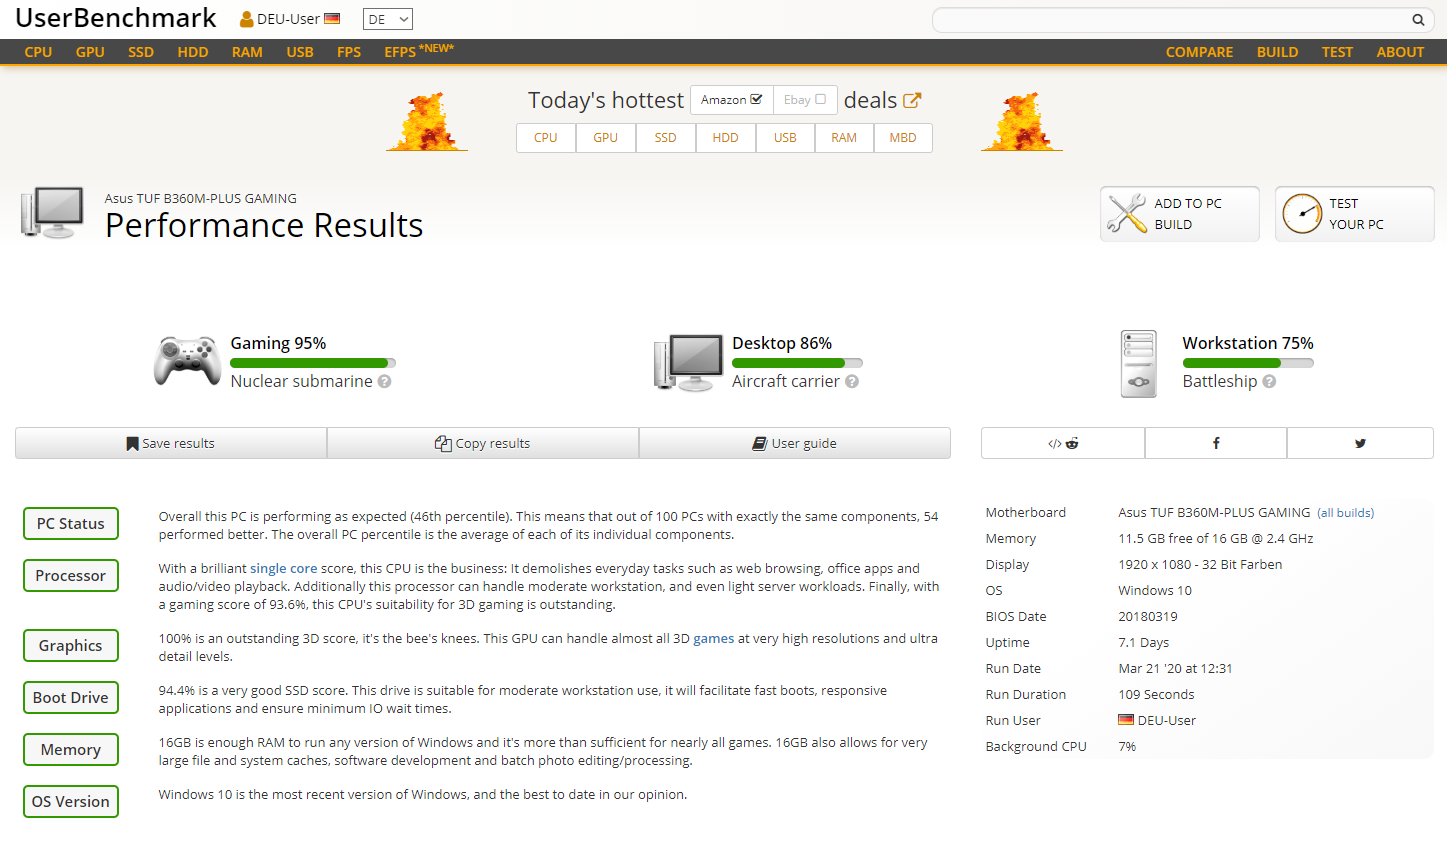Share results via embed/Reddit button
Viewport: 1447px width, 846px height.
pyautogui.click(x=1063, y=443)
